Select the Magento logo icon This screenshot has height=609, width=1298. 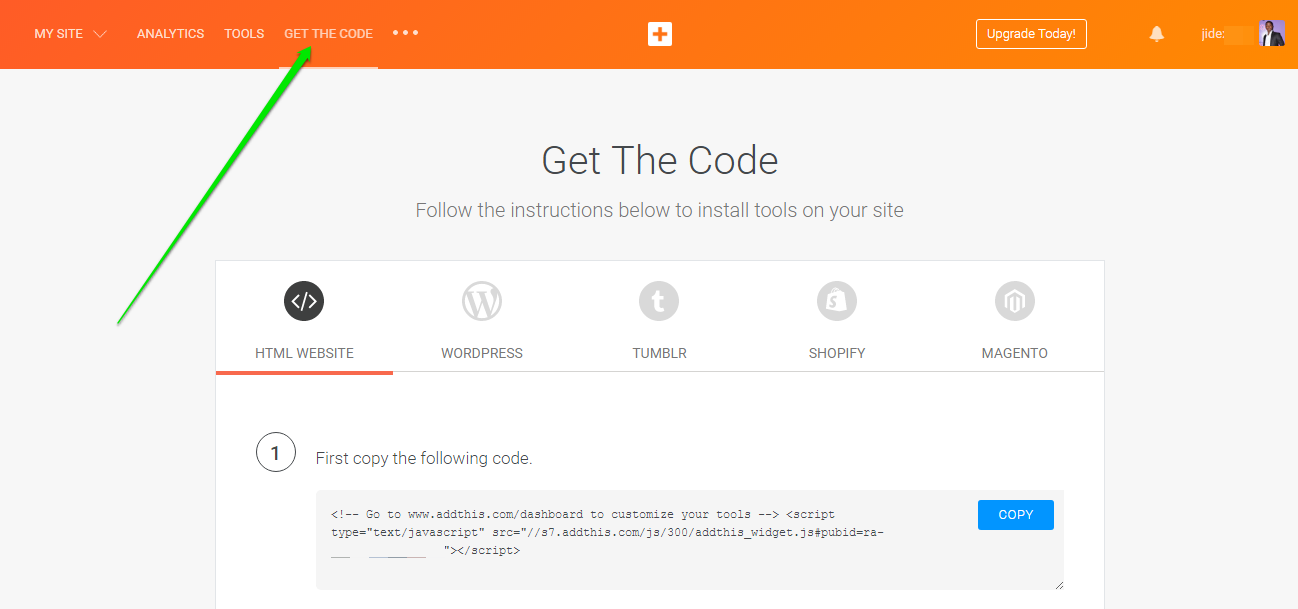tap(1015, 301)
